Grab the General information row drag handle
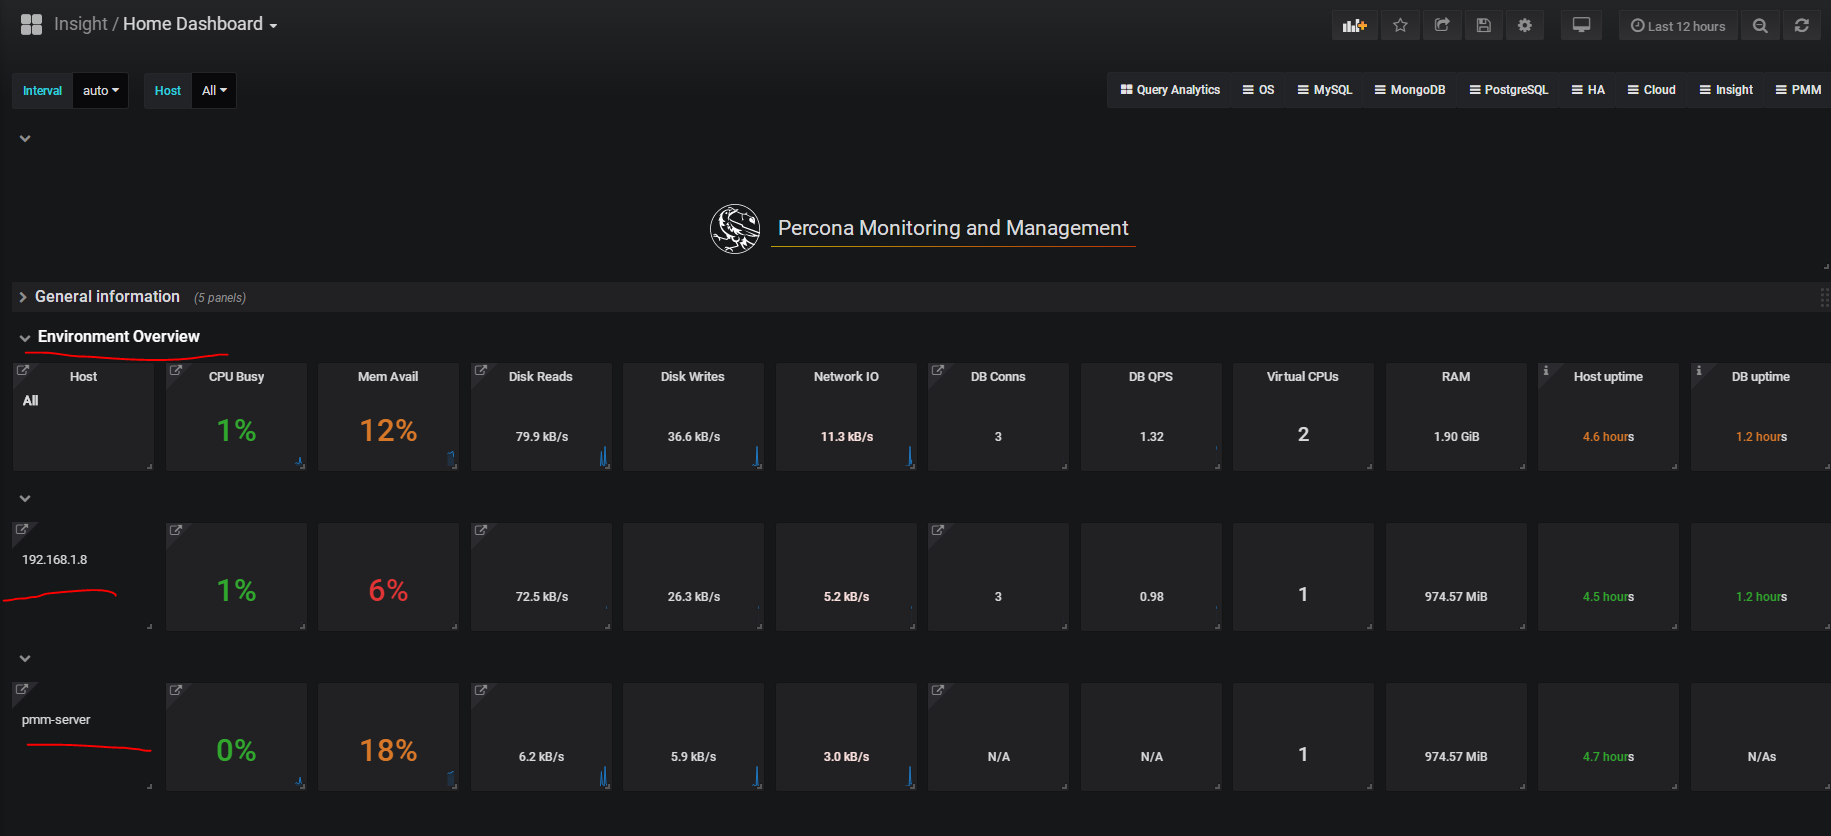The image size is (1831, 836). [x=1824, y=297]
